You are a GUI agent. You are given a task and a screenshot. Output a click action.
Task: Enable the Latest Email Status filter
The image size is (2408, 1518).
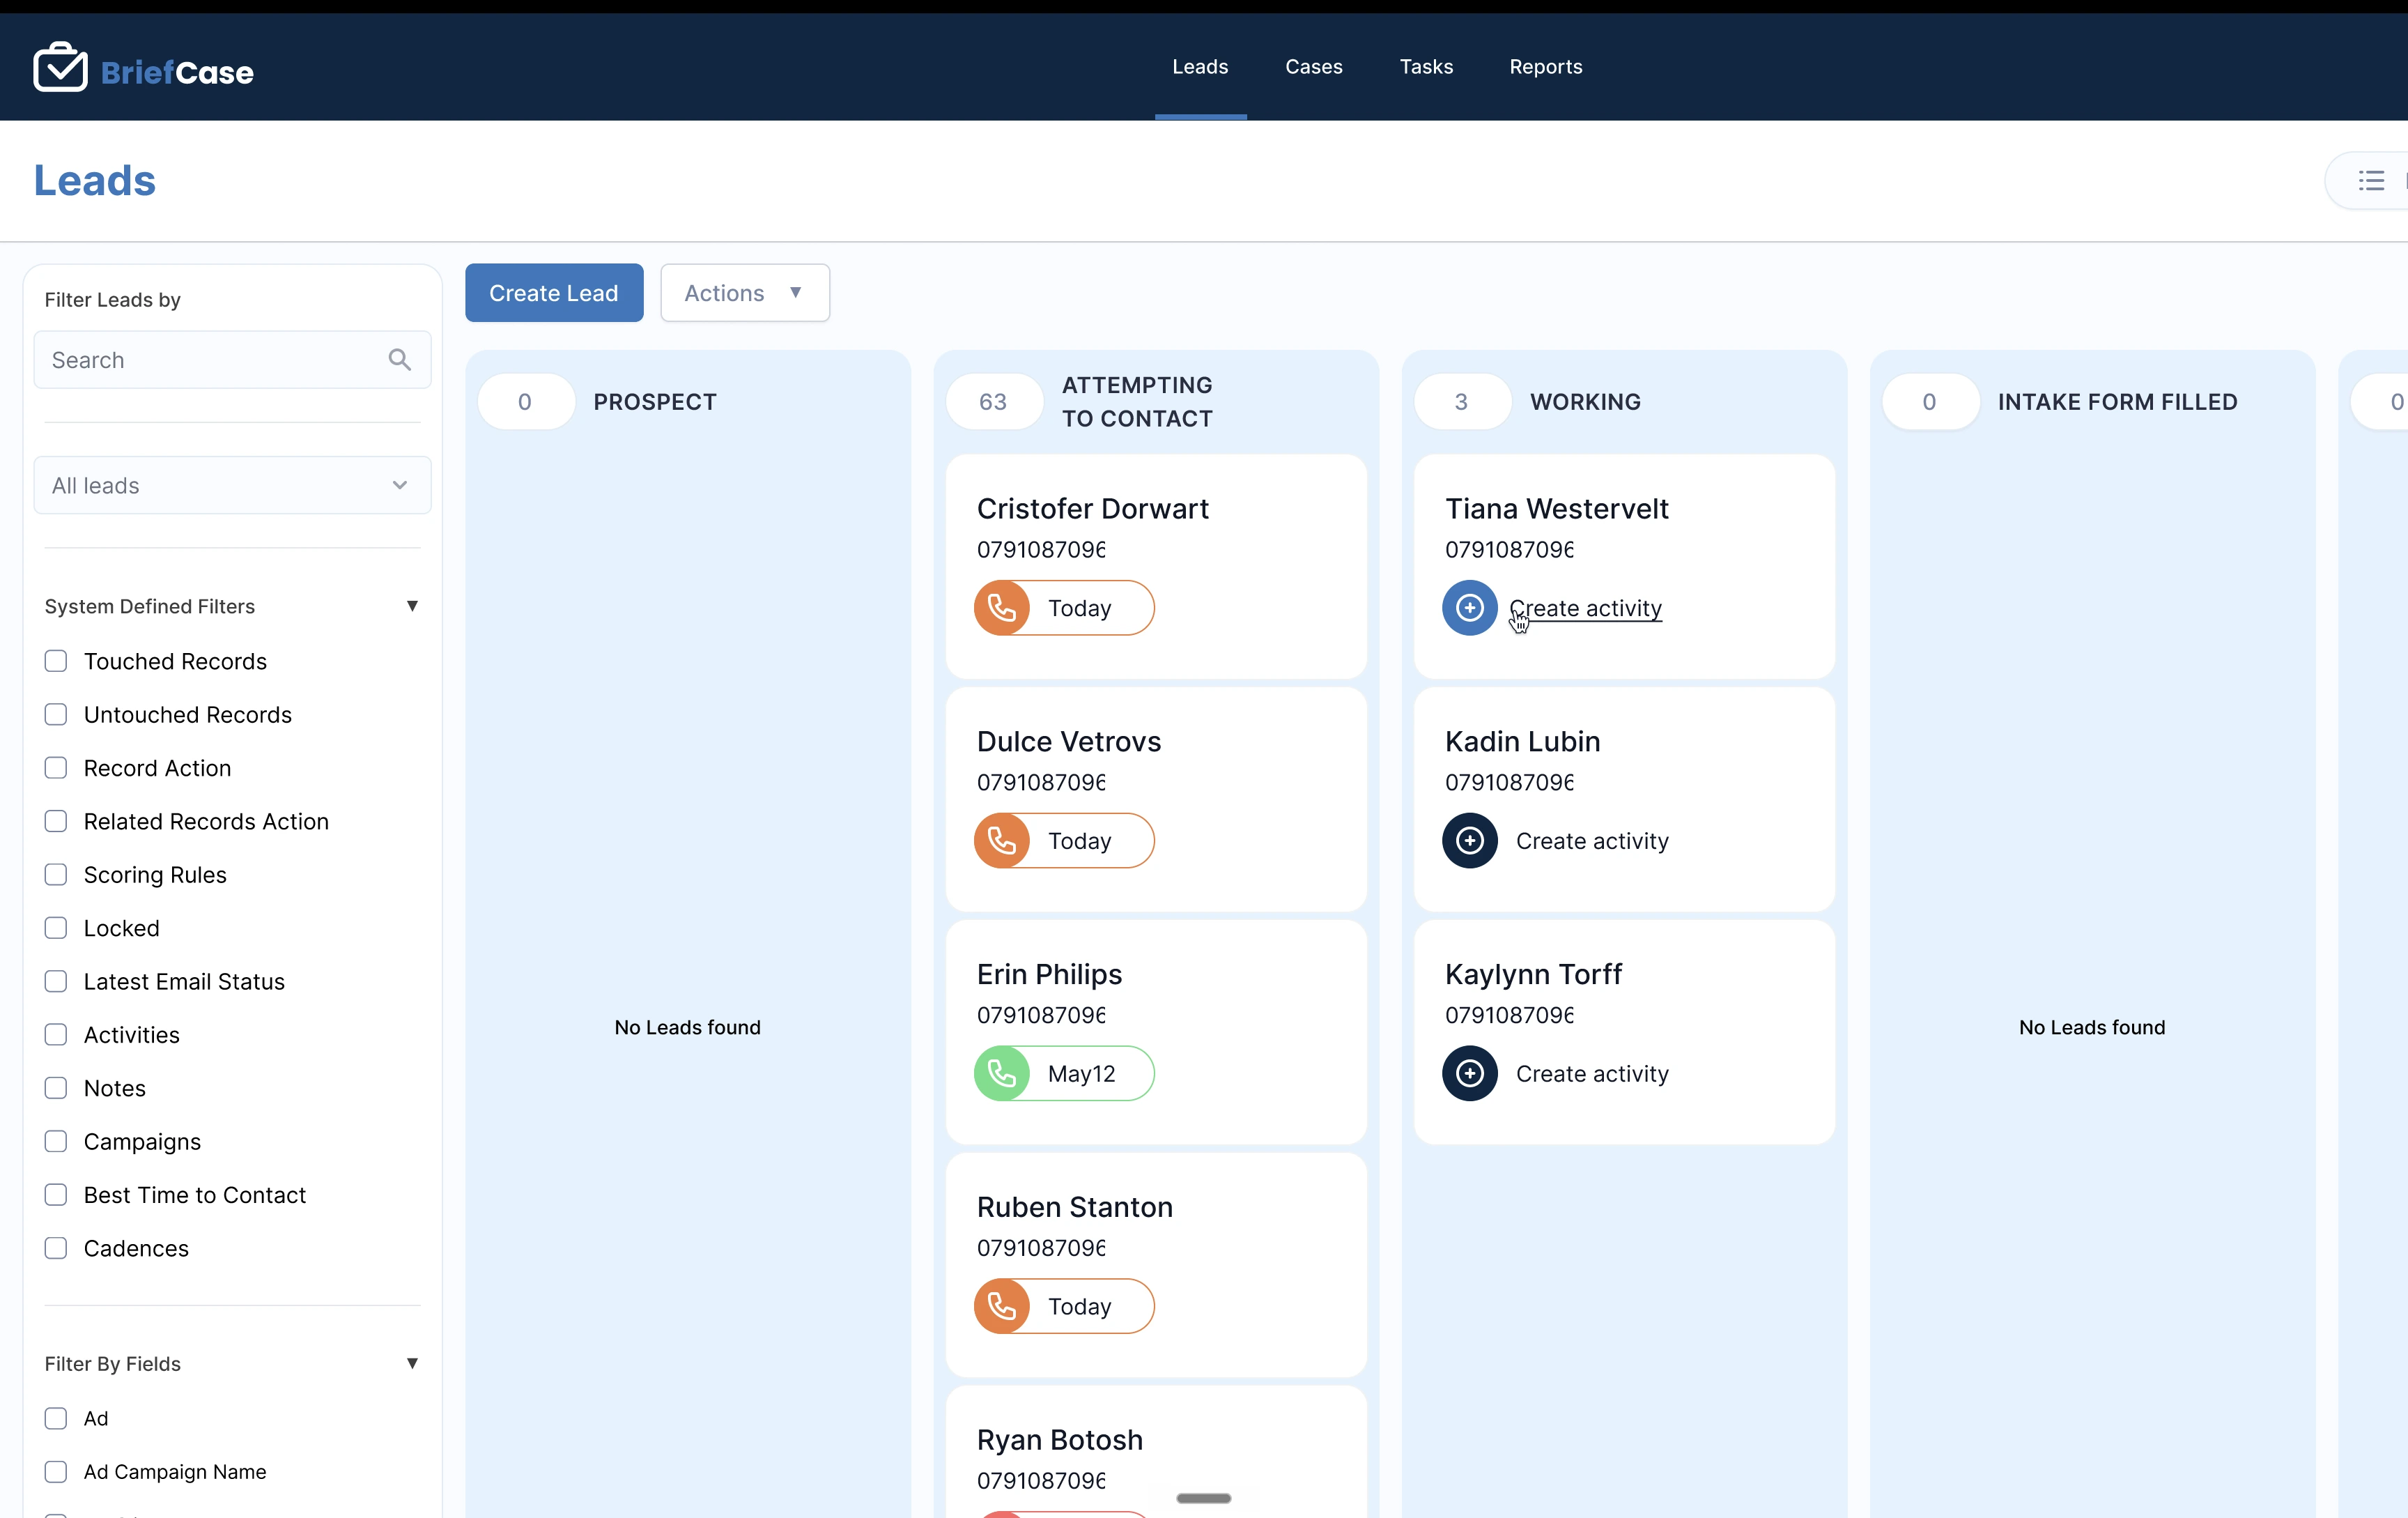click(56, 982)
